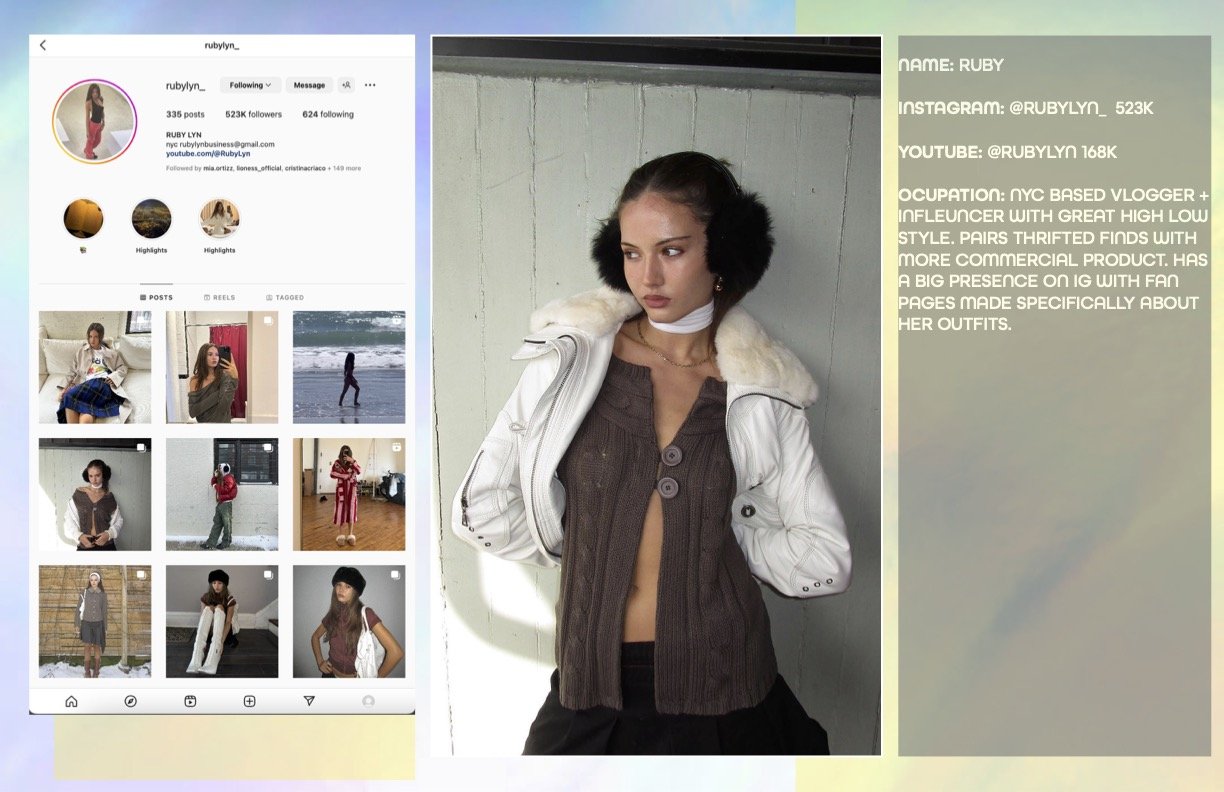Click cristinacriaco in followed-by line
1224x792 pixels.
(303, 168)
